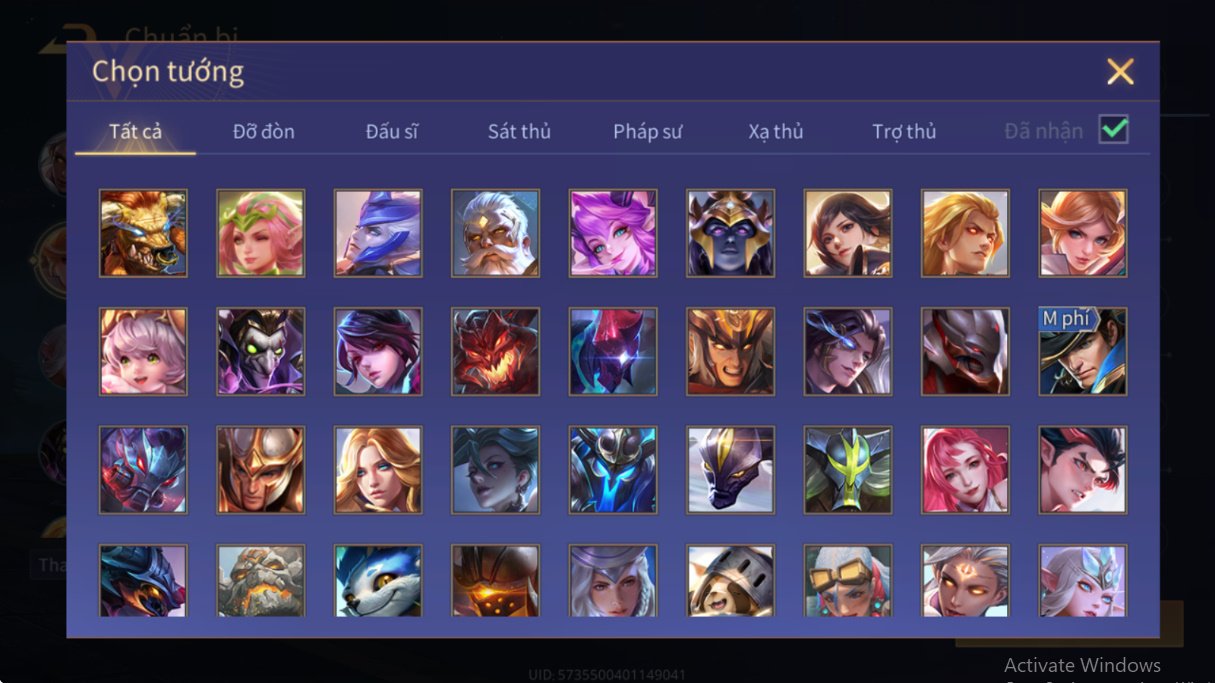Open the 'Sát thủ' tab
This screenshot has height=683, width=1215.
coord(519,131)
